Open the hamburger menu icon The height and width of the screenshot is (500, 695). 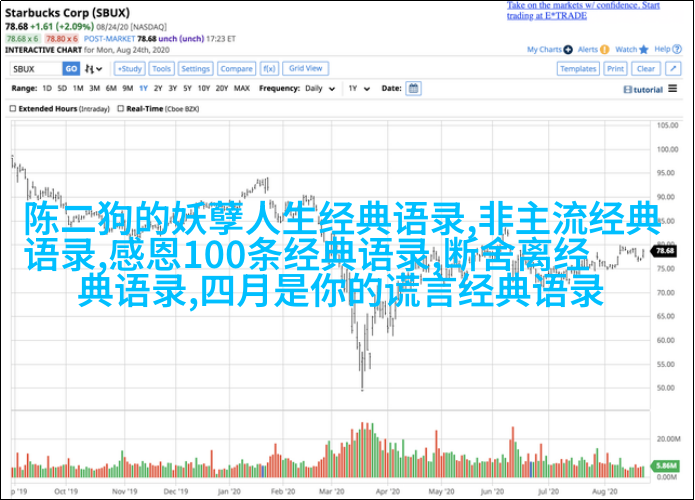pyautogui.click(x=672, y=89)
